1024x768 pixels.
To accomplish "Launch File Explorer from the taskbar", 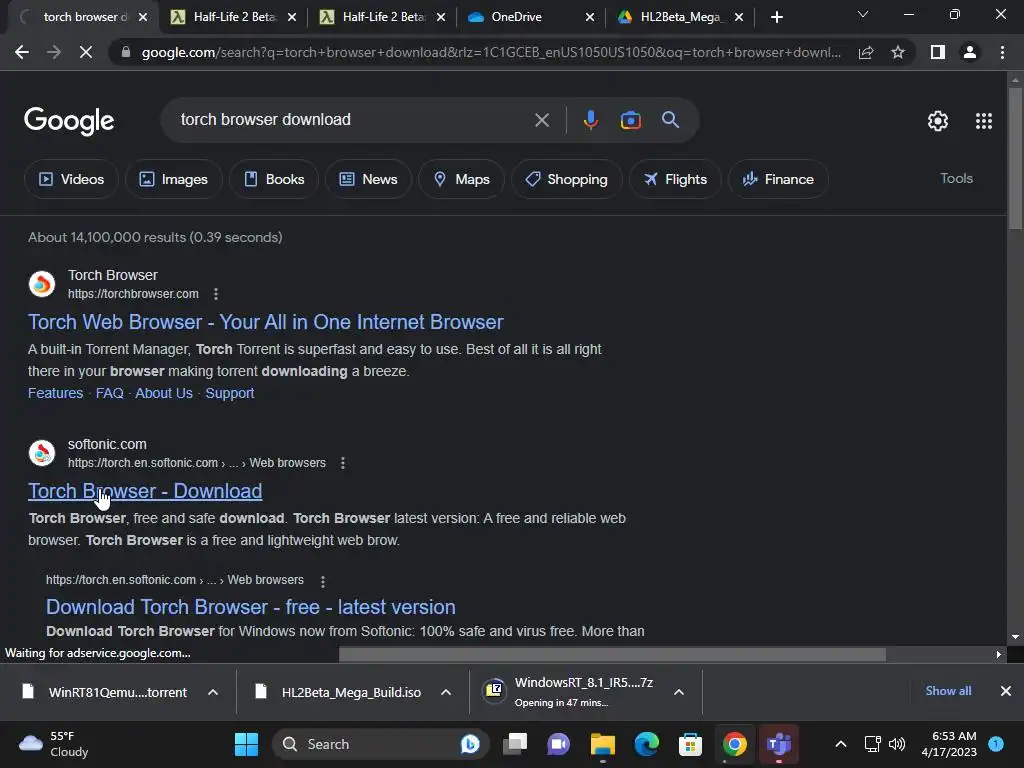I will (602, 744).
